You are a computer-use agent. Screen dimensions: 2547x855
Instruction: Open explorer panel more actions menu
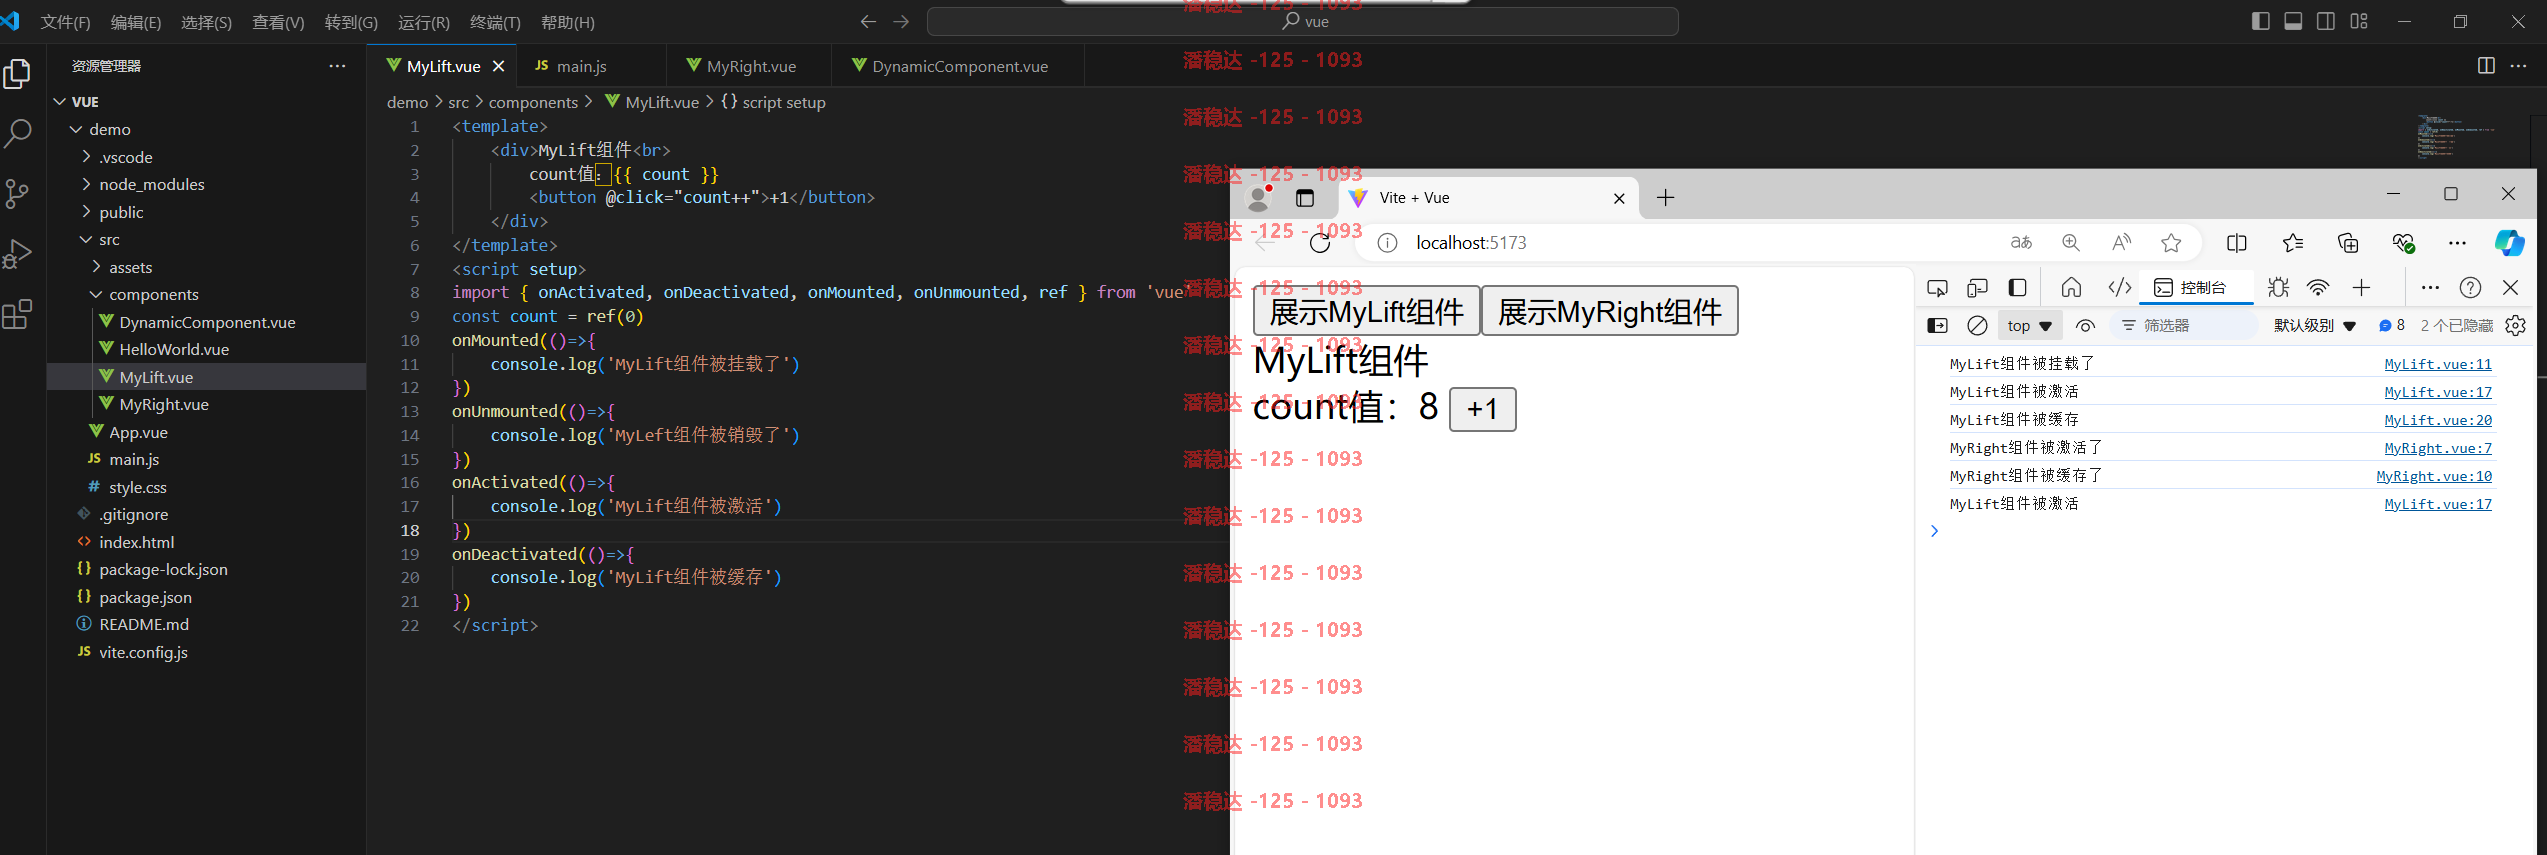[x=337, y=66]
